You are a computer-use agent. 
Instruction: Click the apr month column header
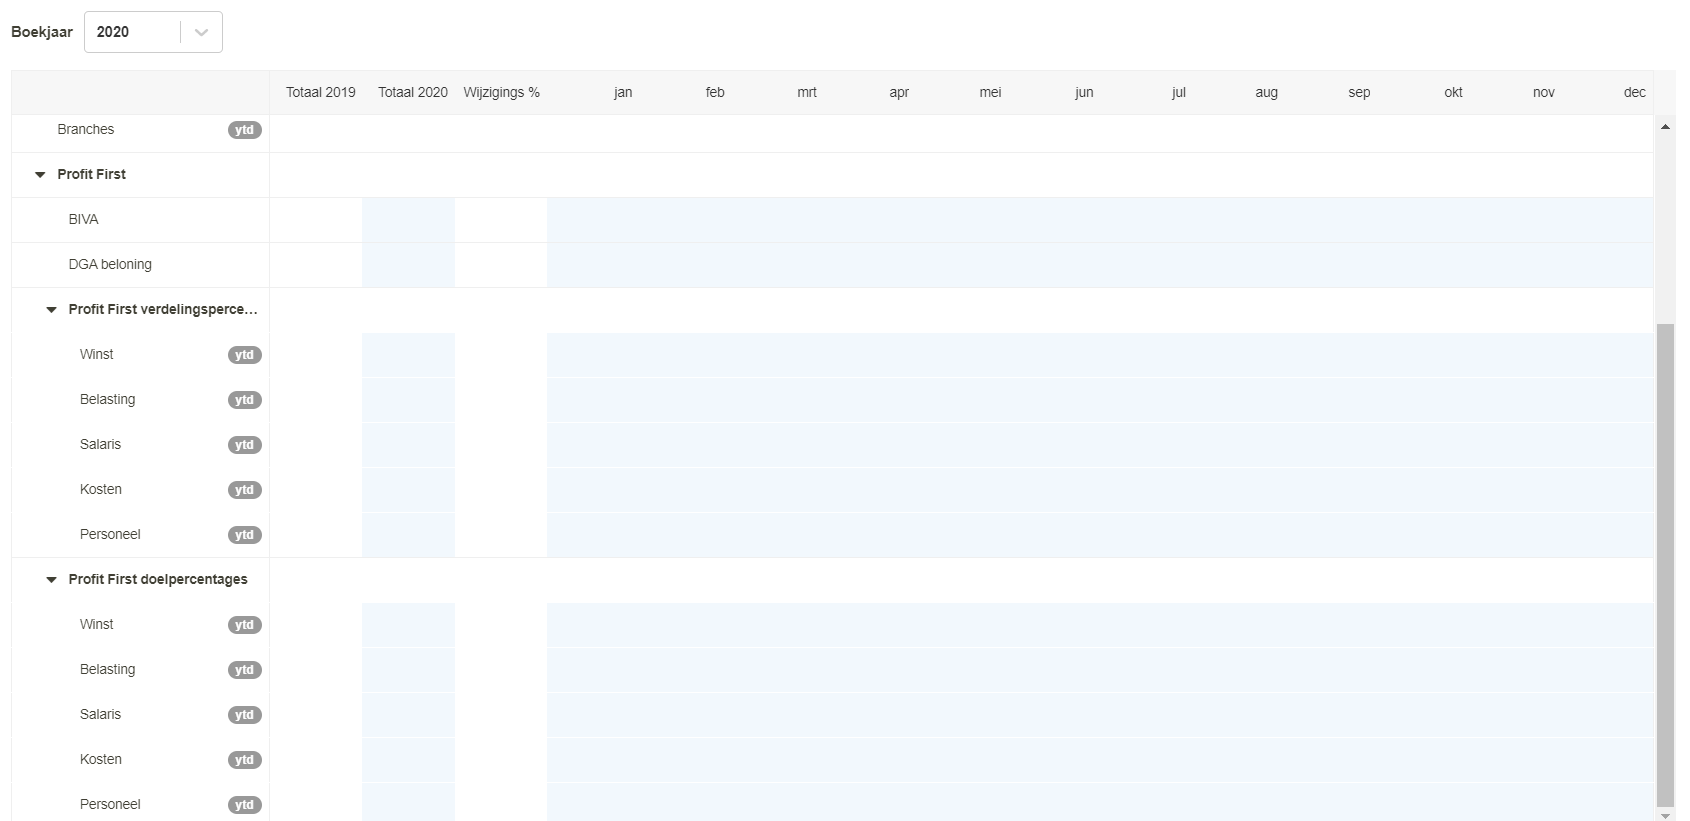click(899, 92)
